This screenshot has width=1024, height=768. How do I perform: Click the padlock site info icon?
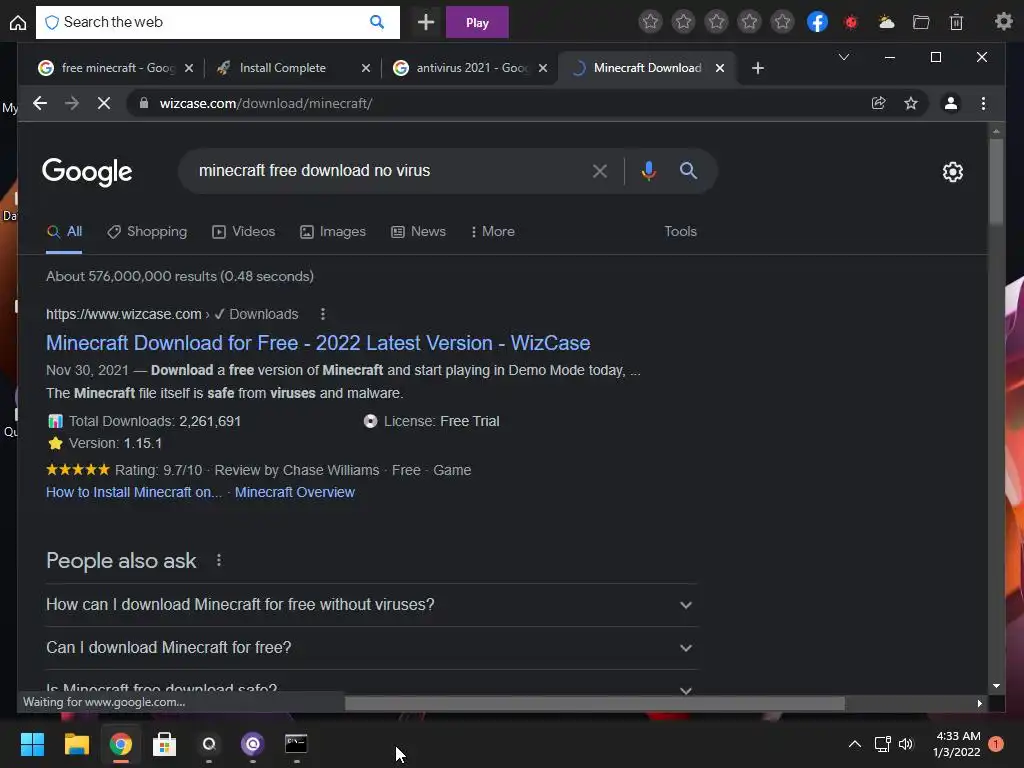point(144,103)
